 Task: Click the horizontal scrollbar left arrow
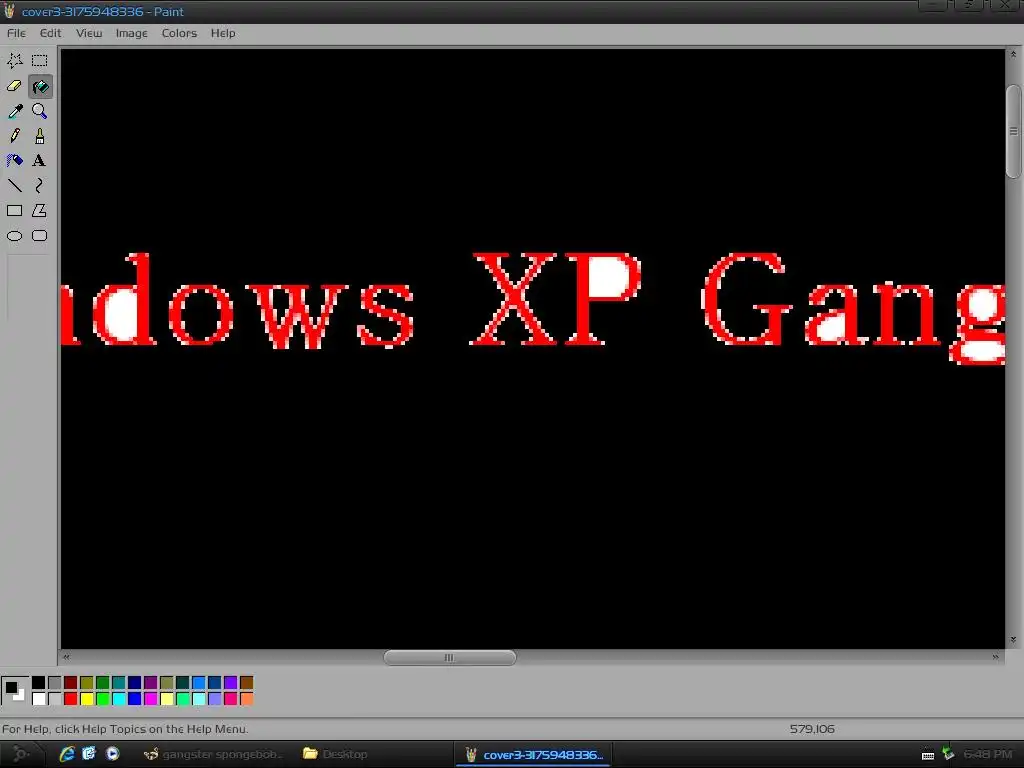click(x=66, y=657)
